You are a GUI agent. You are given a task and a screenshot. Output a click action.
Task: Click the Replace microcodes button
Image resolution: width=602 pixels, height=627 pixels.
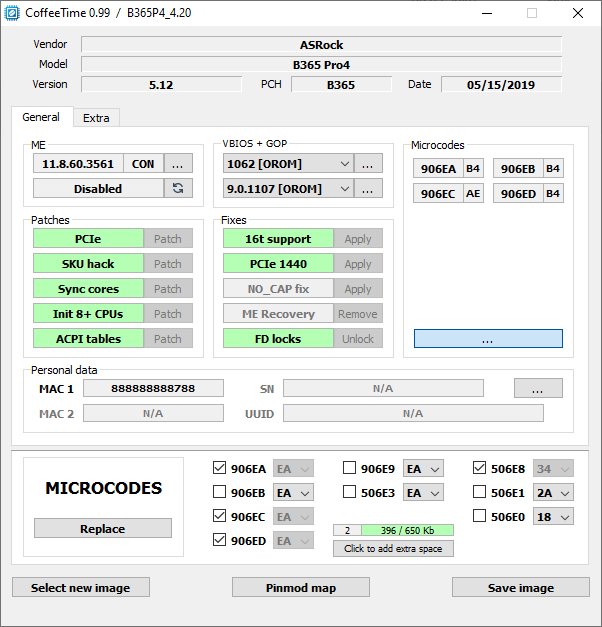tap(103, 528)
